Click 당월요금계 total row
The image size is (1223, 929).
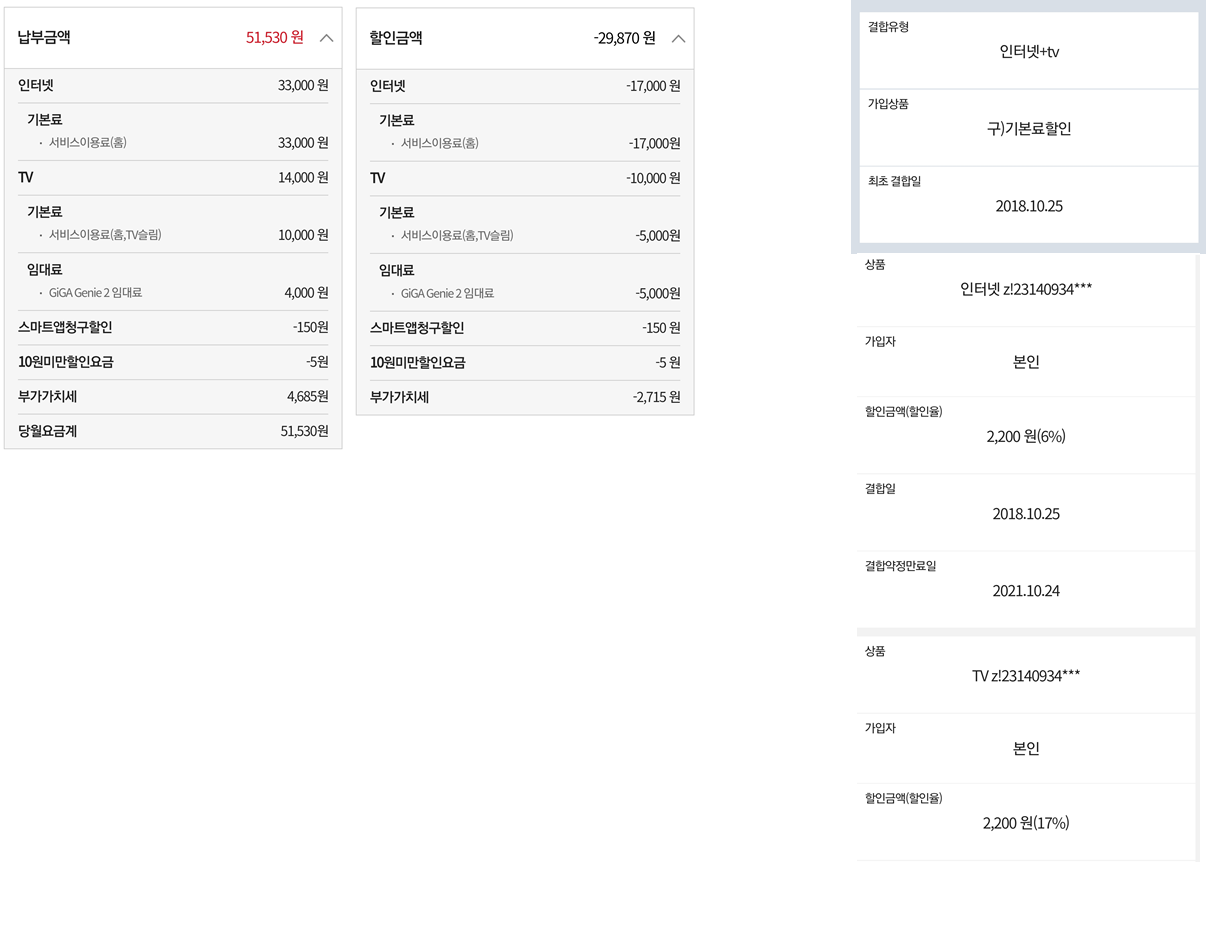[x=48, y=431]
